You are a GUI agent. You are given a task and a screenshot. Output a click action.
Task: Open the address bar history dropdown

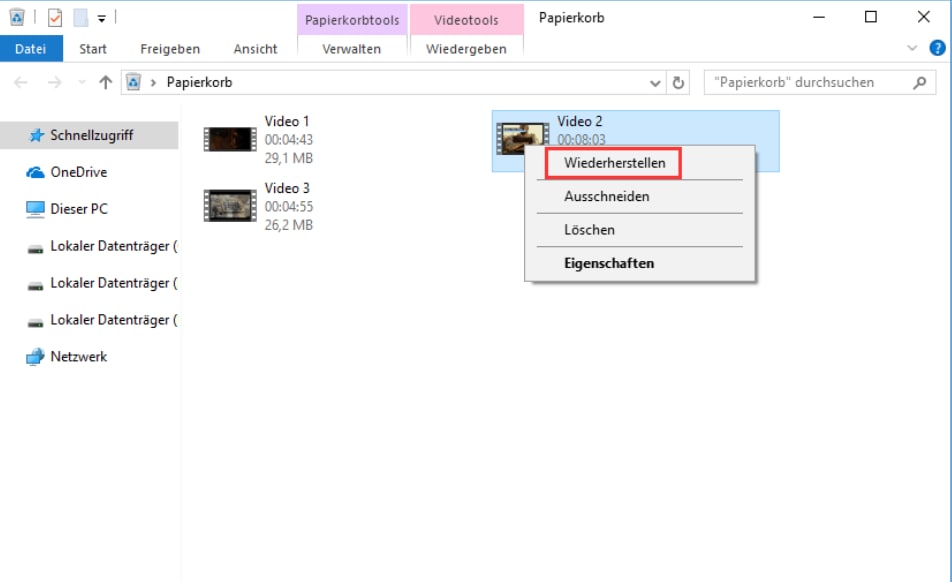[655, 83]
